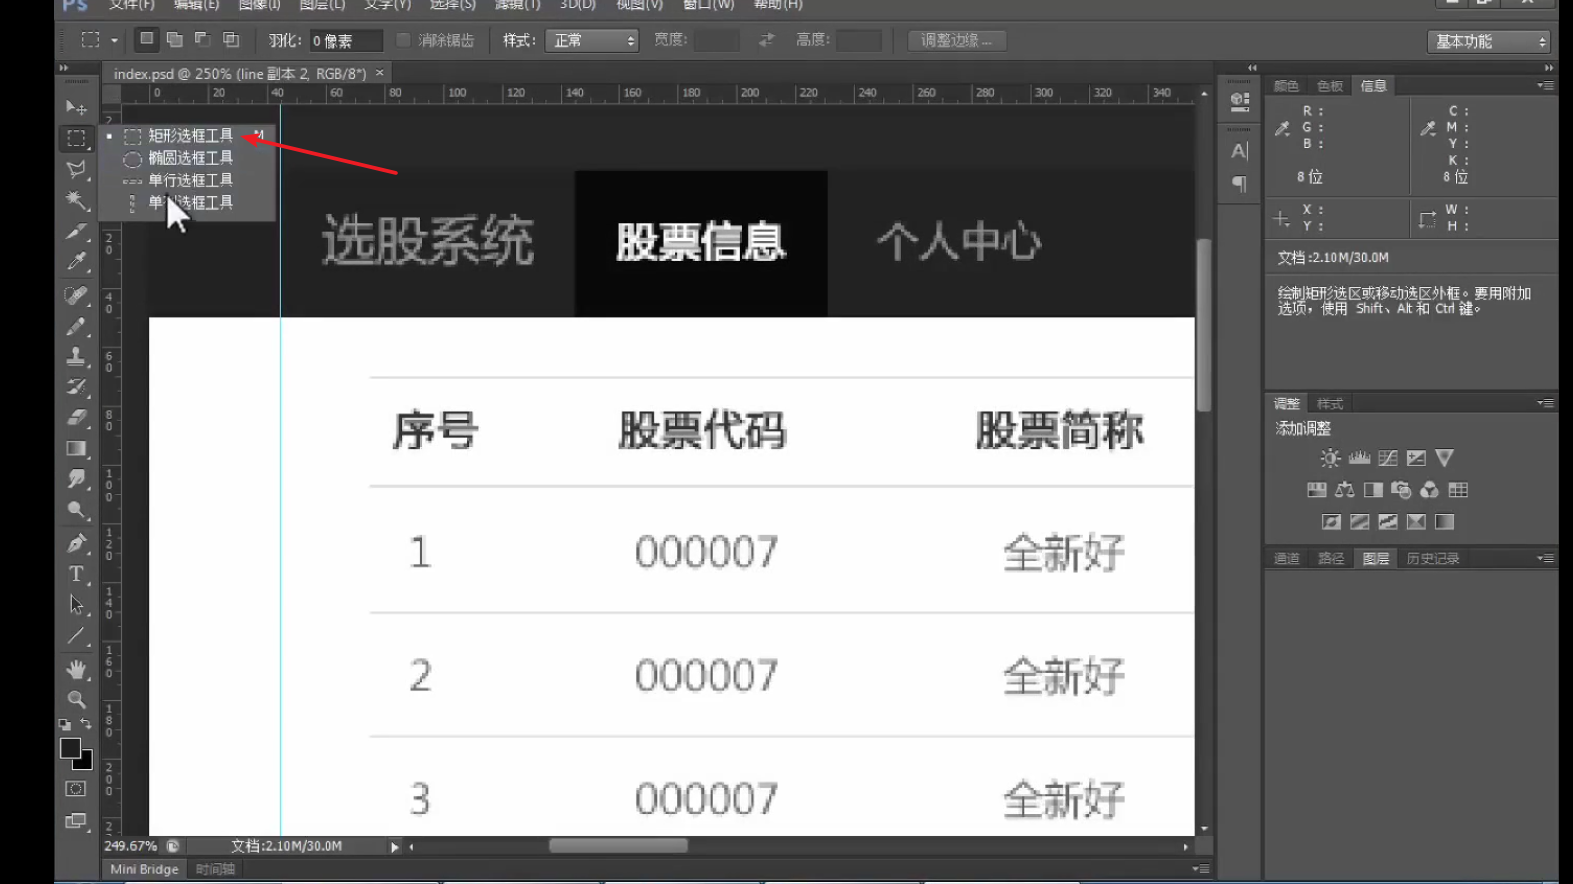This screenshot has width=1573, height=884.
Task: Select the Eyedropper tool
Action: (76, 262)
